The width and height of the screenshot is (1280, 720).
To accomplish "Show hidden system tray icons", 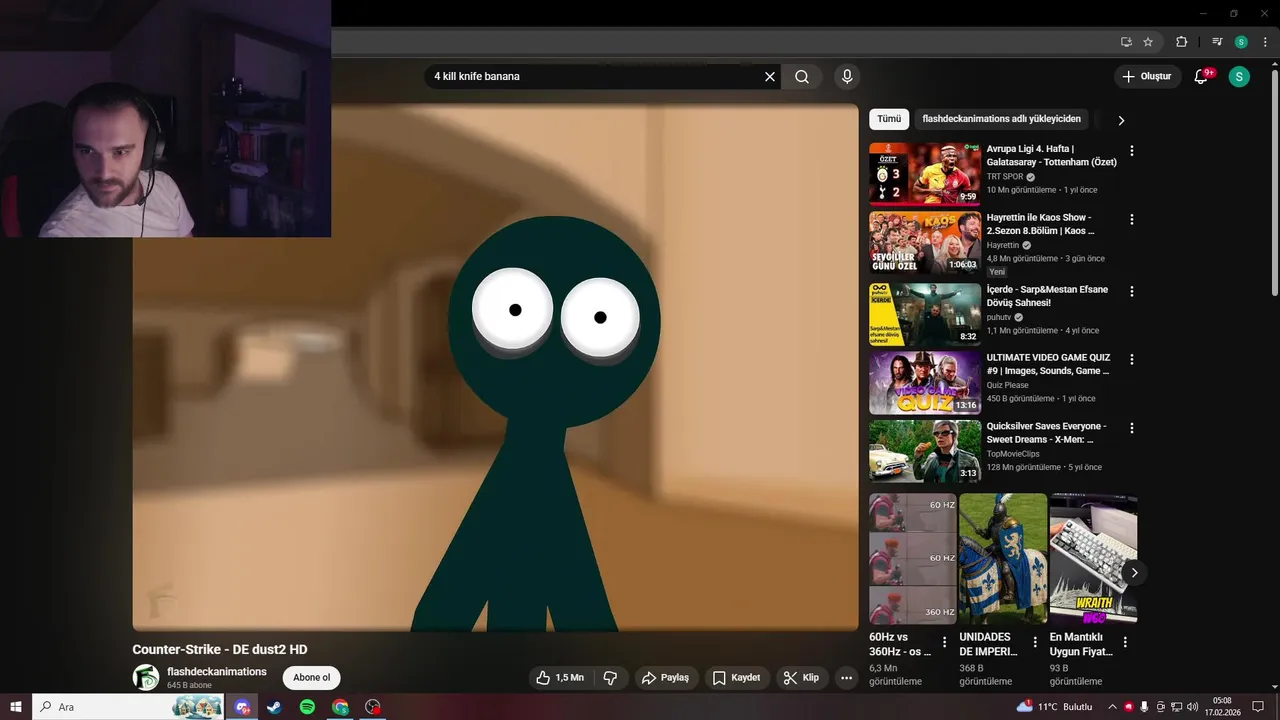I will 1112,707.
